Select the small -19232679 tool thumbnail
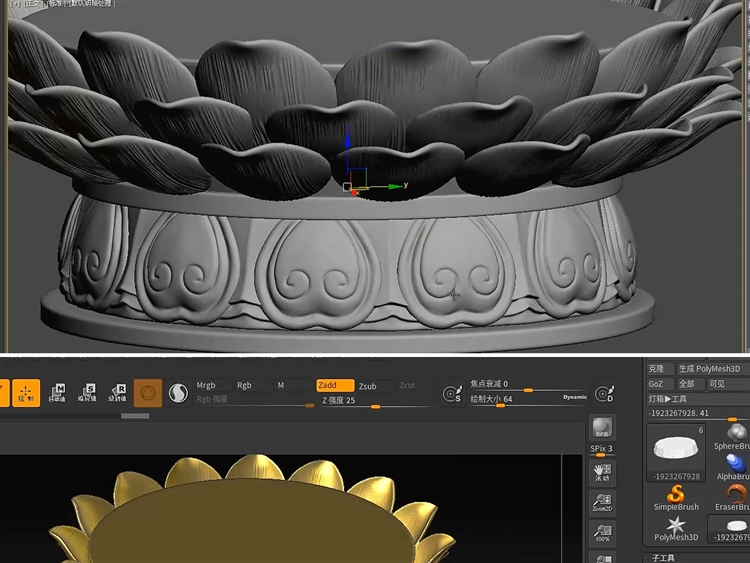The image size is (750, 563). [x=729, y=529]
